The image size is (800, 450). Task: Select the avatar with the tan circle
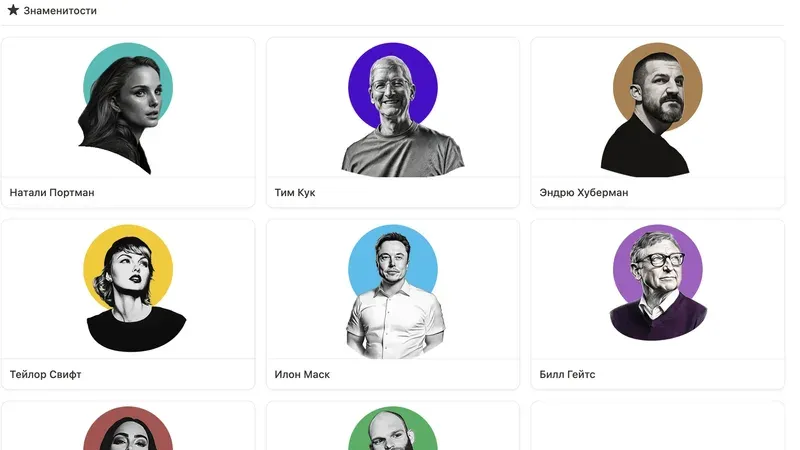[652, 109]
